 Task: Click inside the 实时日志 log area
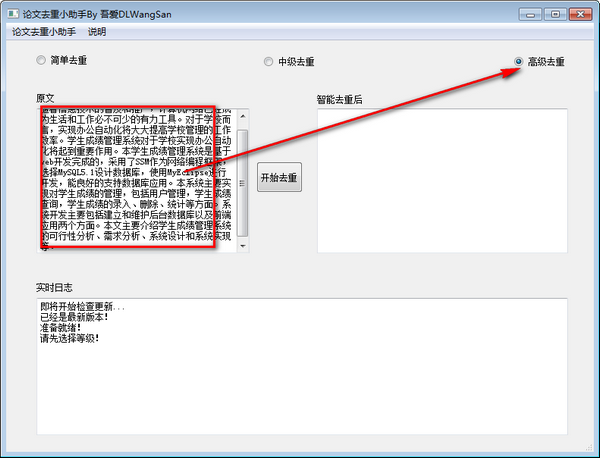pos(300,380)
